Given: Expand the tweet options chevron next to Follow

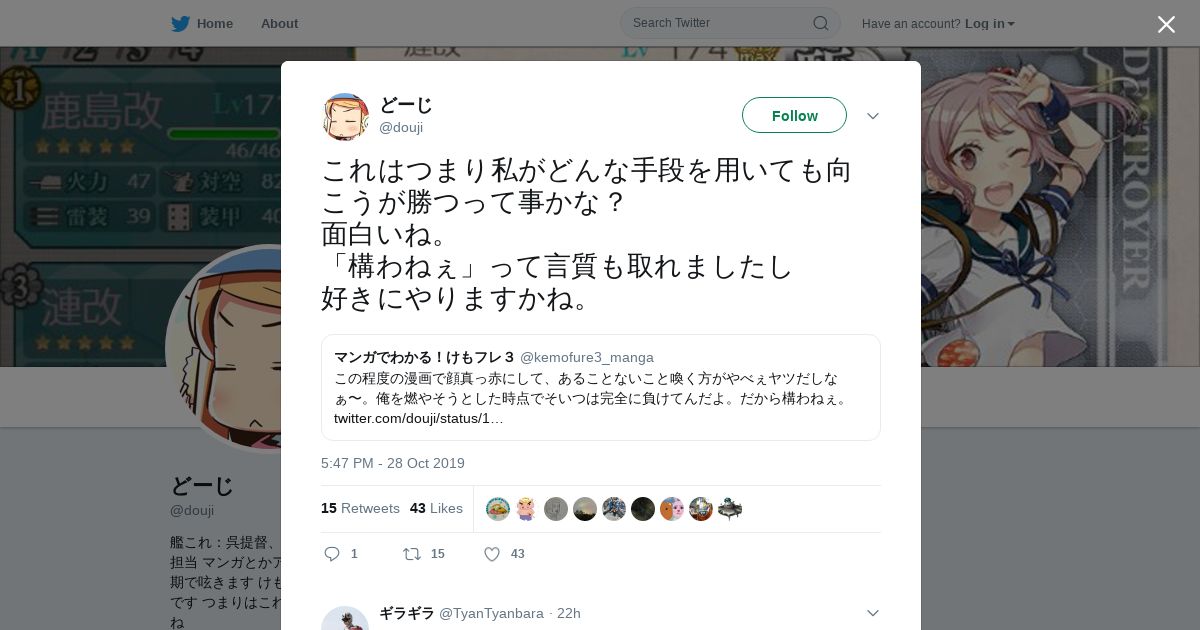Looking at the screenshot, I should pyautogui.click(x=873, y=116).
